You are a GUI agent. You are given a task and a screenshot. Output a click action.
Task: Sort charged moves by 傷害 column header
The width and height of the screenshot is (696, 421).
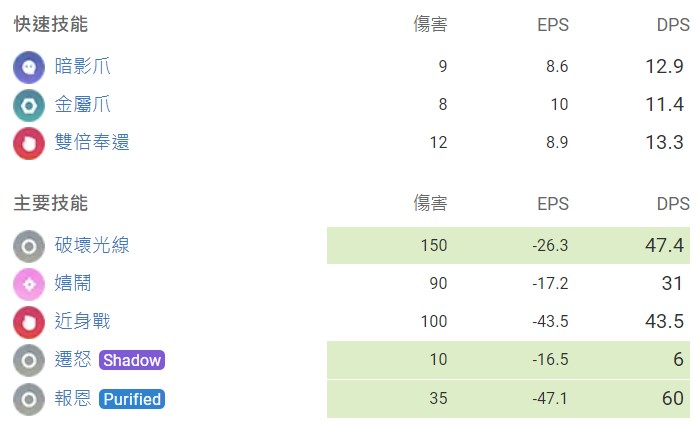coord(430,204)
